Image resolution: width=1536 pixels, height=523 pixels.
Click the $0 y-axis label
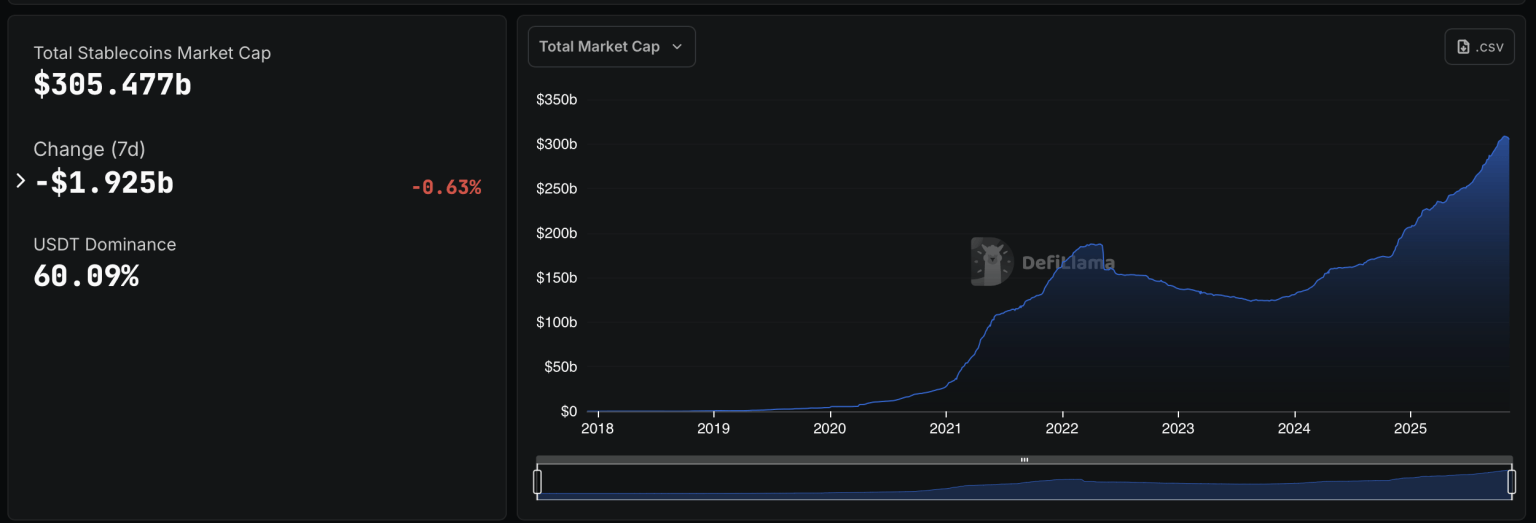coord(567,411)
